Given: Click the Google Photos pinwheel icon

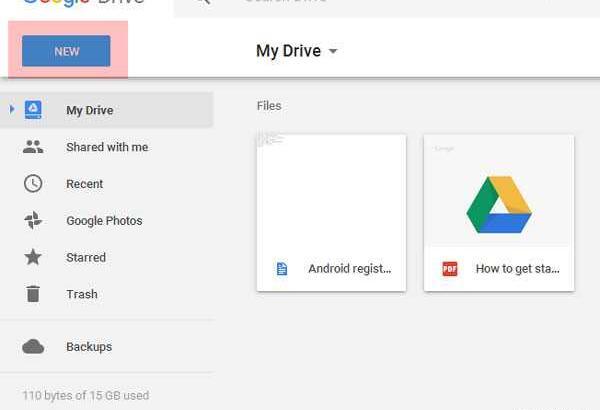Looking at the screenshot, I should 33,220.
